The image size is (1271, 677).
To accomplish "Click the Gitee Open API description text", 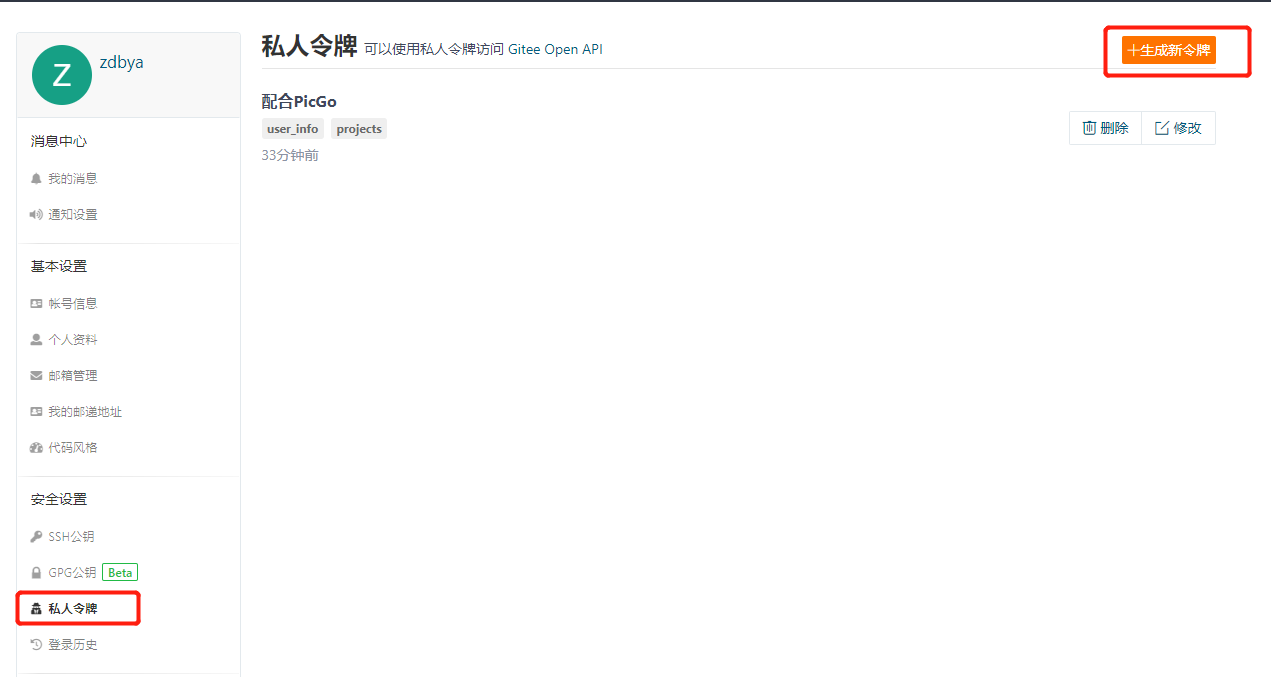I will click(483, 49).
